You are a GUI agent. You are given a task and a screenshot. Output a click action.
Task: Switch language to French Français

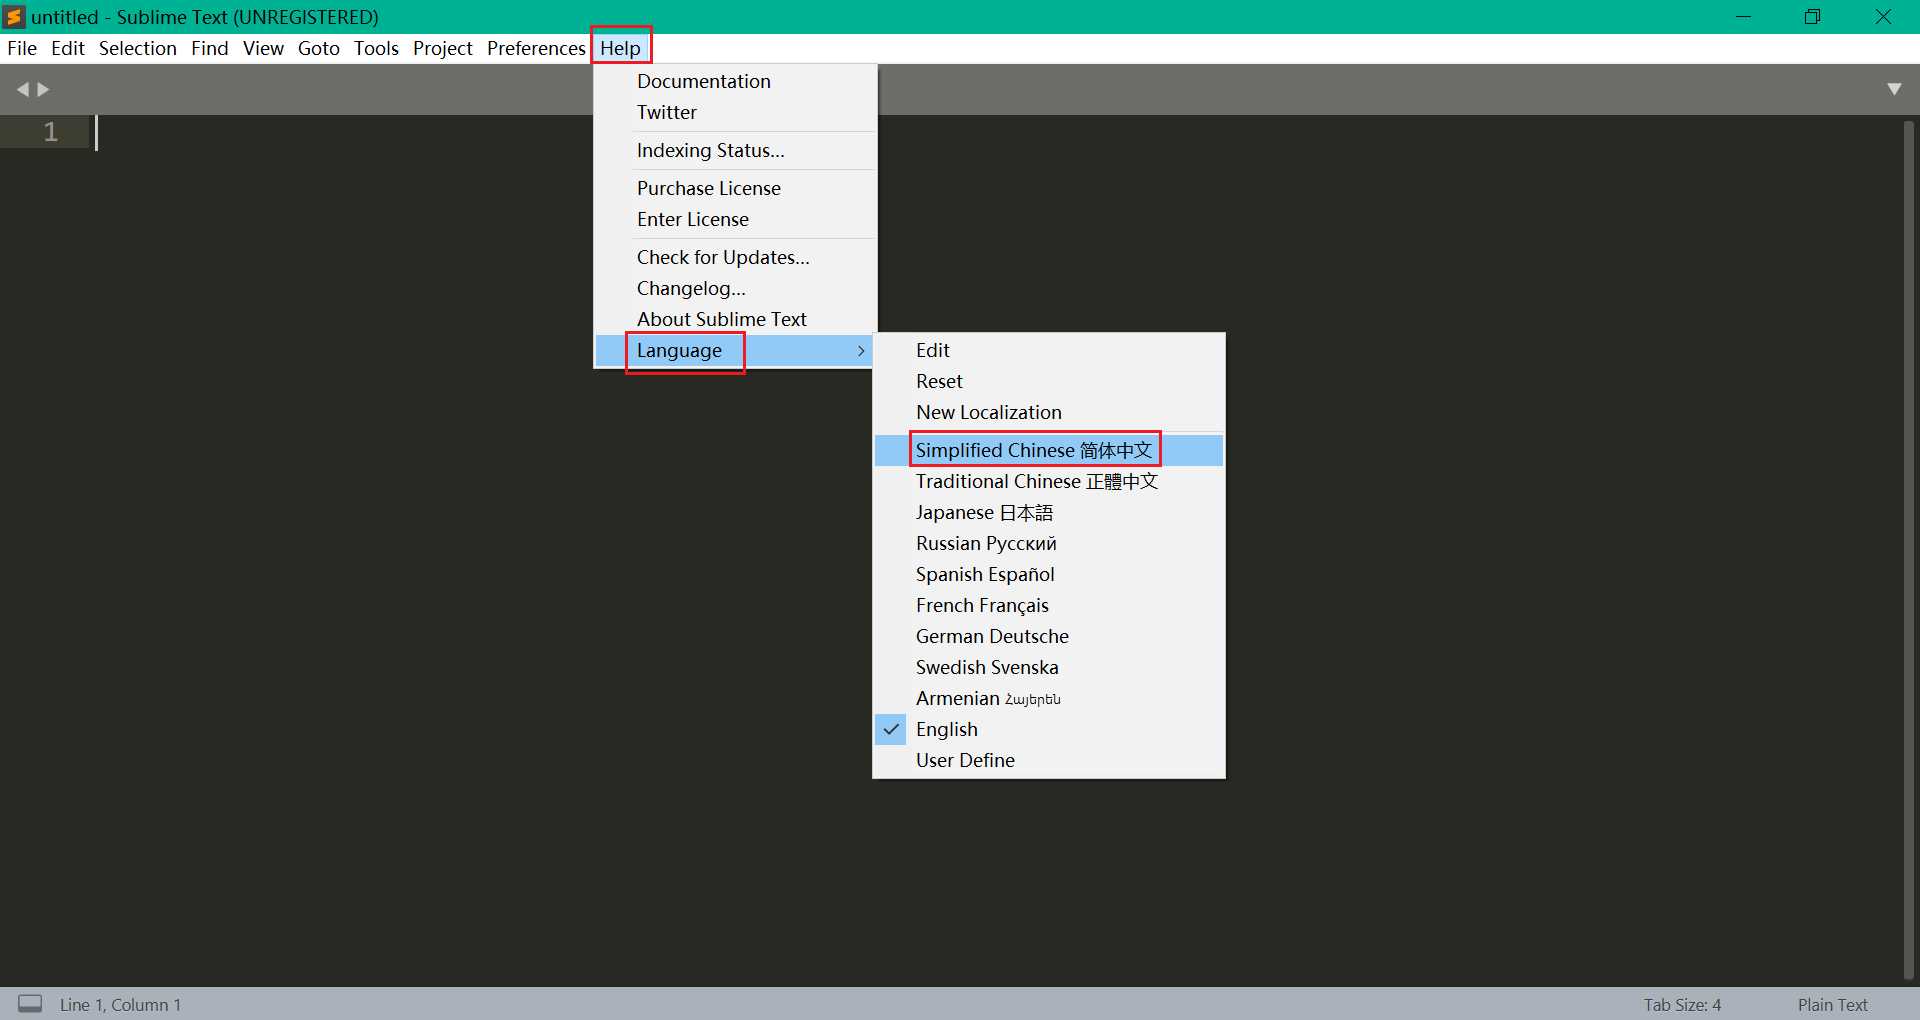[1048, 605]
